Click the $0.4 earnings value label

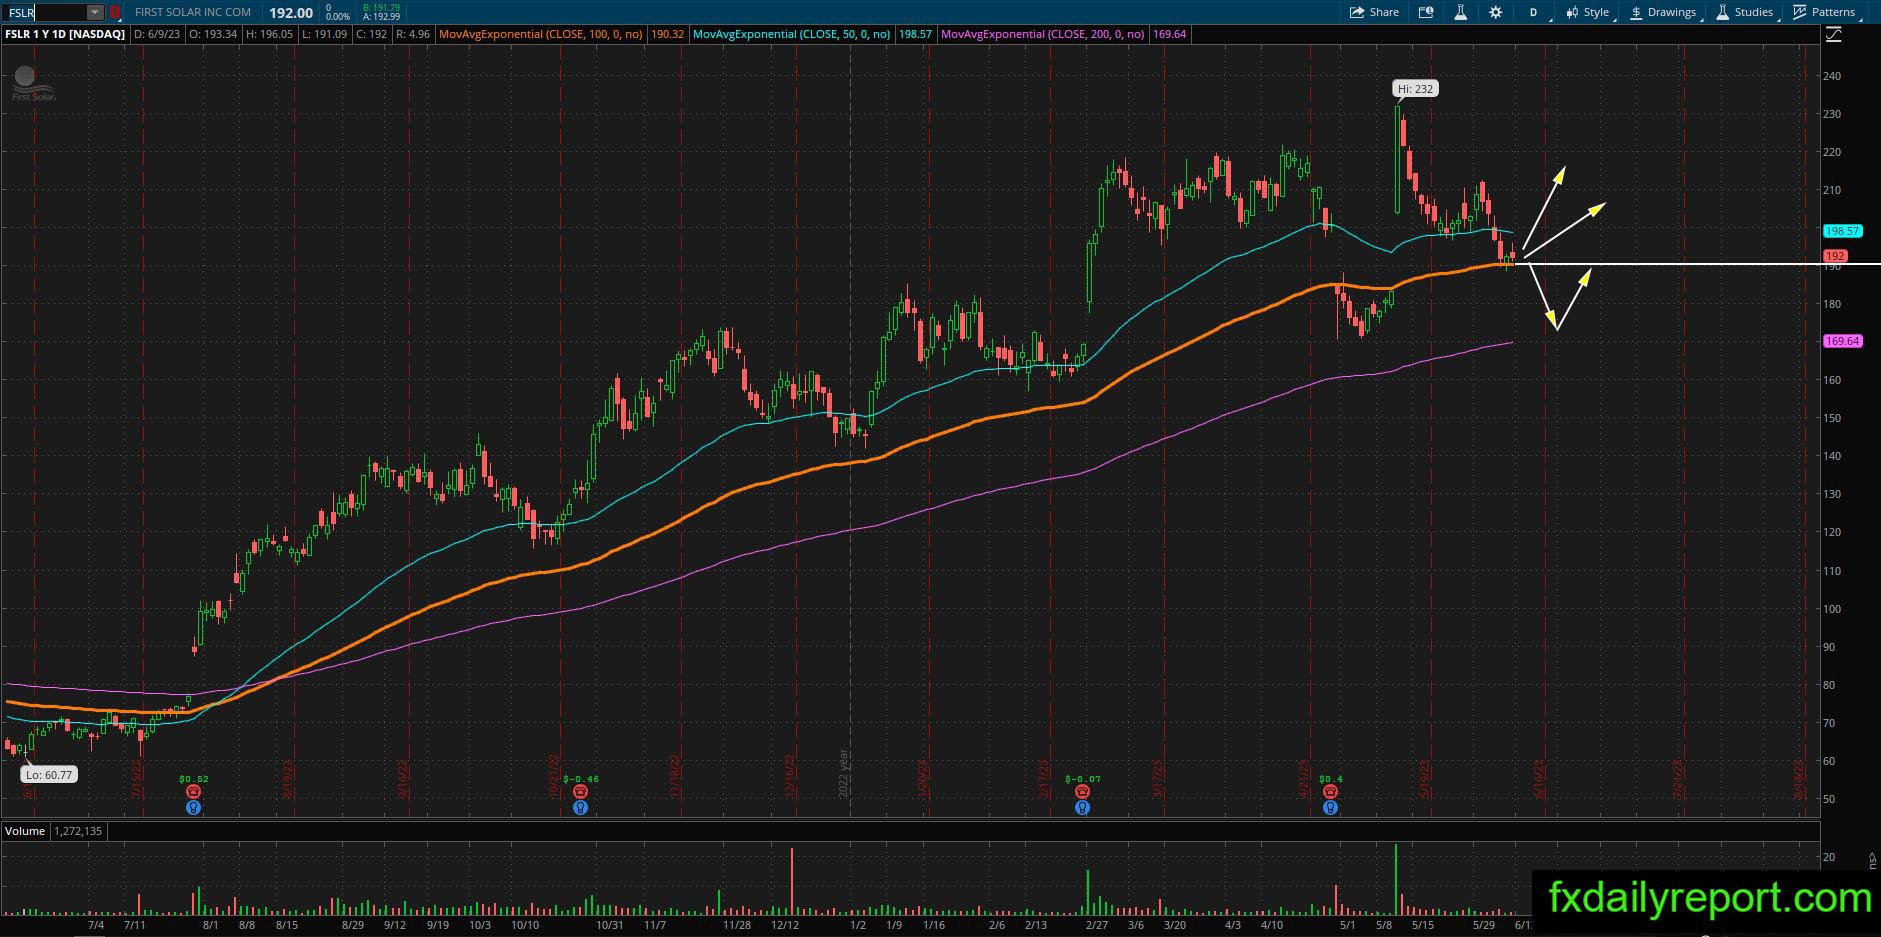(1331, 778)
